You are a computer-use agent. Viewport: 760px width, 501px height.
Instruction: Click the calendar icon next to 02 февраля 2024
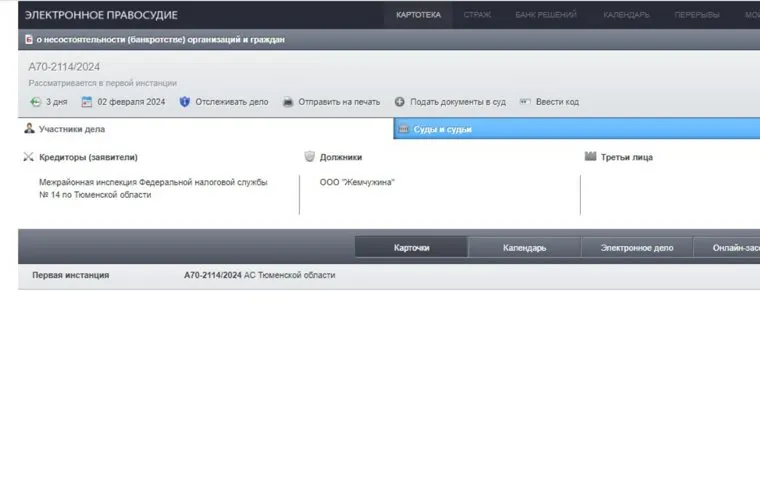[x=87, y=102]
